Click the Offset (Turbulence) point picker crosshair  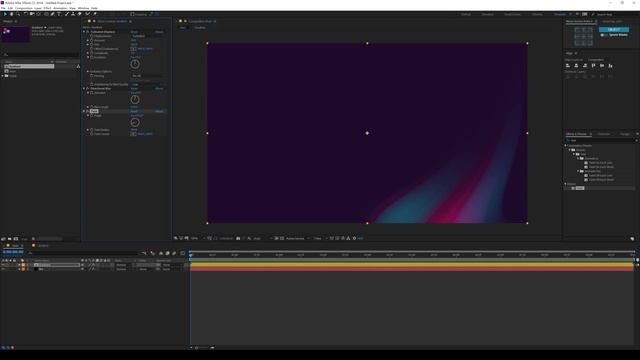click(x=133, y=49)
